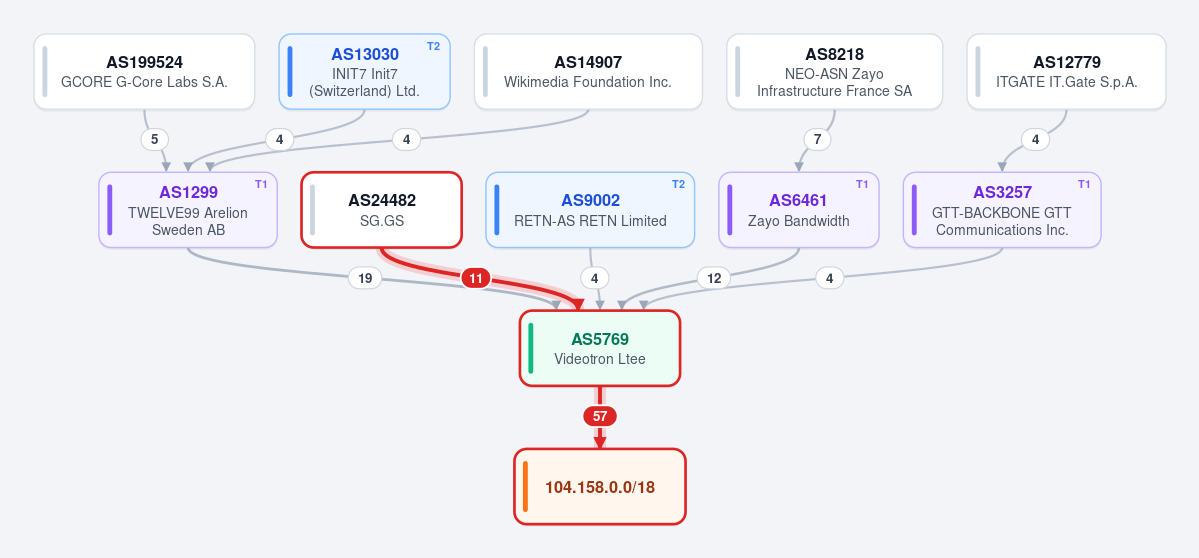Select the edge count badge 7

(x=817, y=140)
